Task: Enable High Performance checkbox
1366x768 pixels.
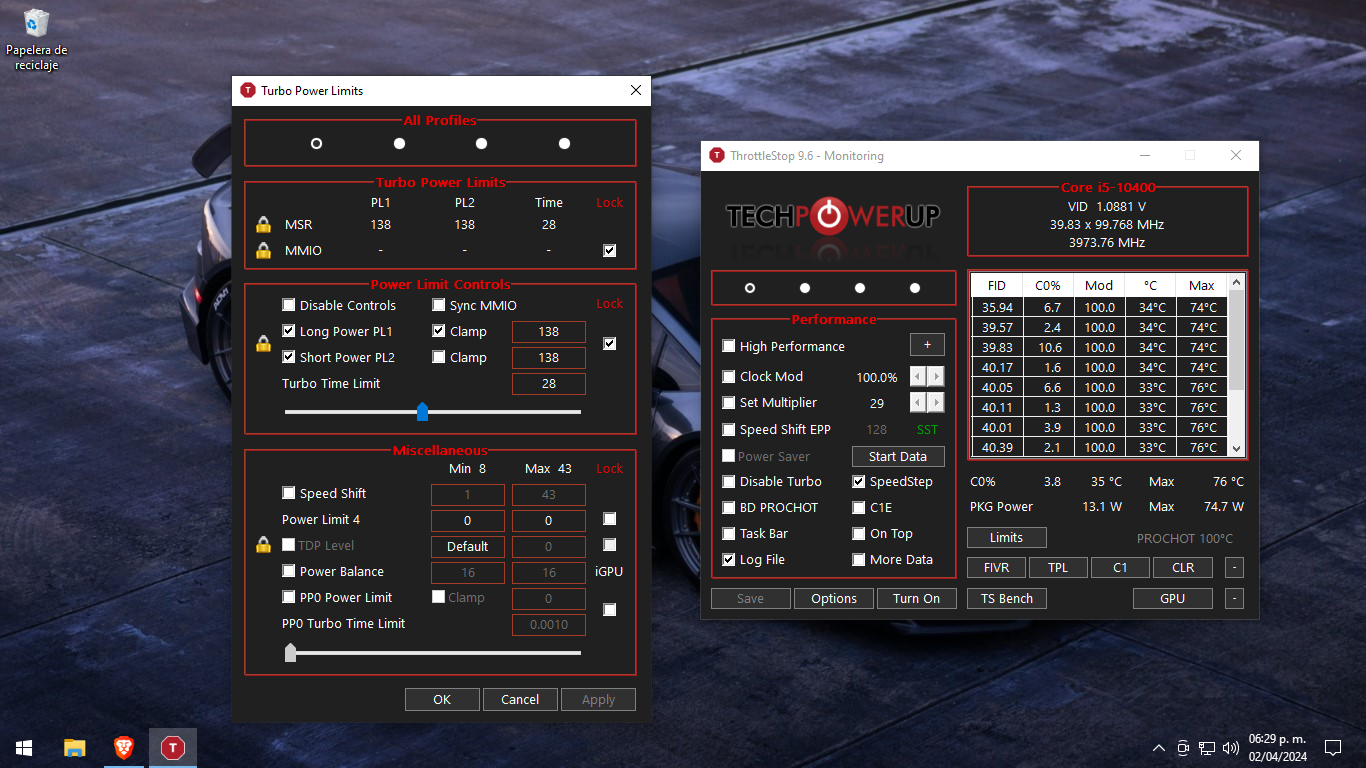Action: coord(729,346)
